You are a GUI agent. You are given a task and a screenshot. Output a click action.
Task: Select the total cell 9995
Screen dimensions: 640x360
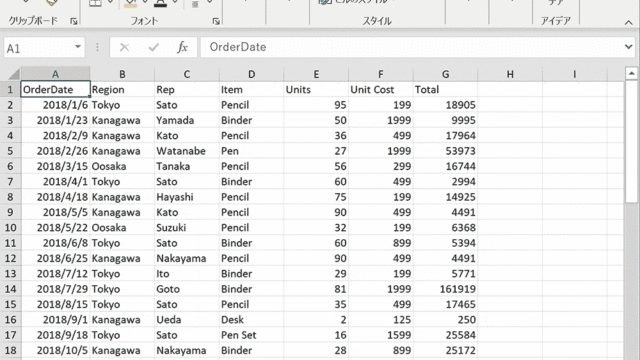pyautogui.click(x=445, y=120)
